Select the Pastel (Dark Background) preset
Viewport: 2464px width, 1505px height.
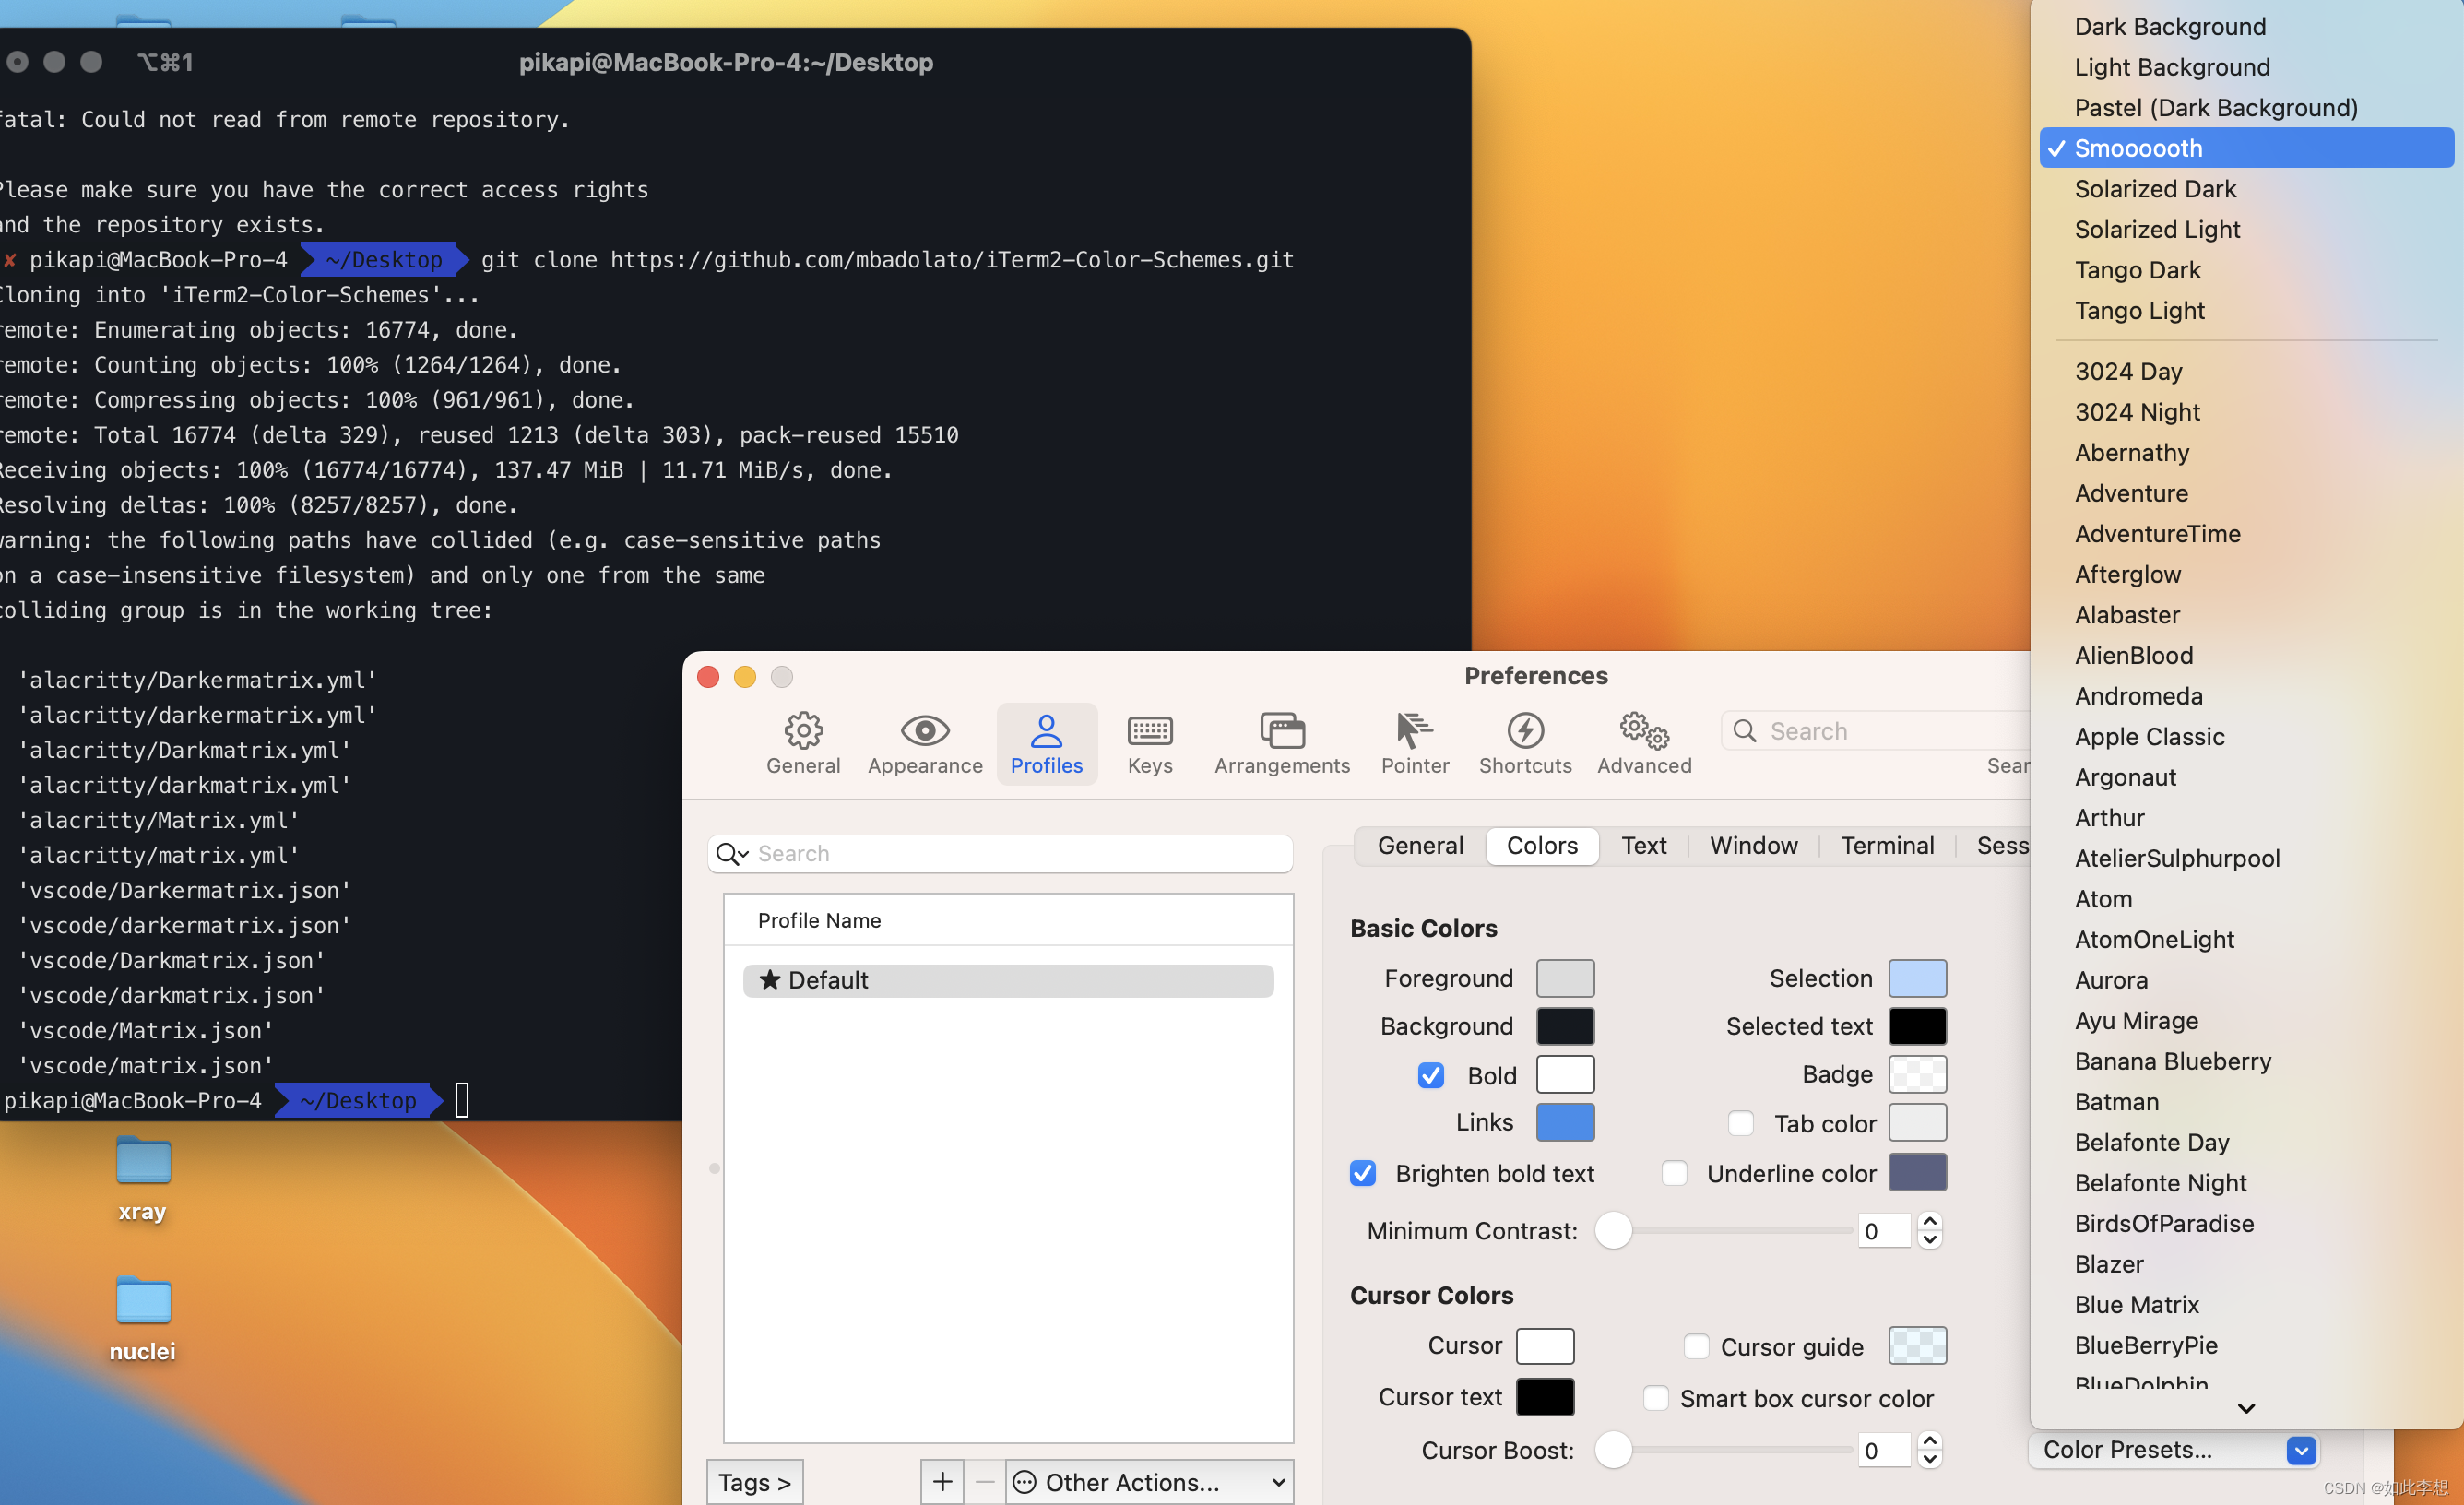point(2245,108)
